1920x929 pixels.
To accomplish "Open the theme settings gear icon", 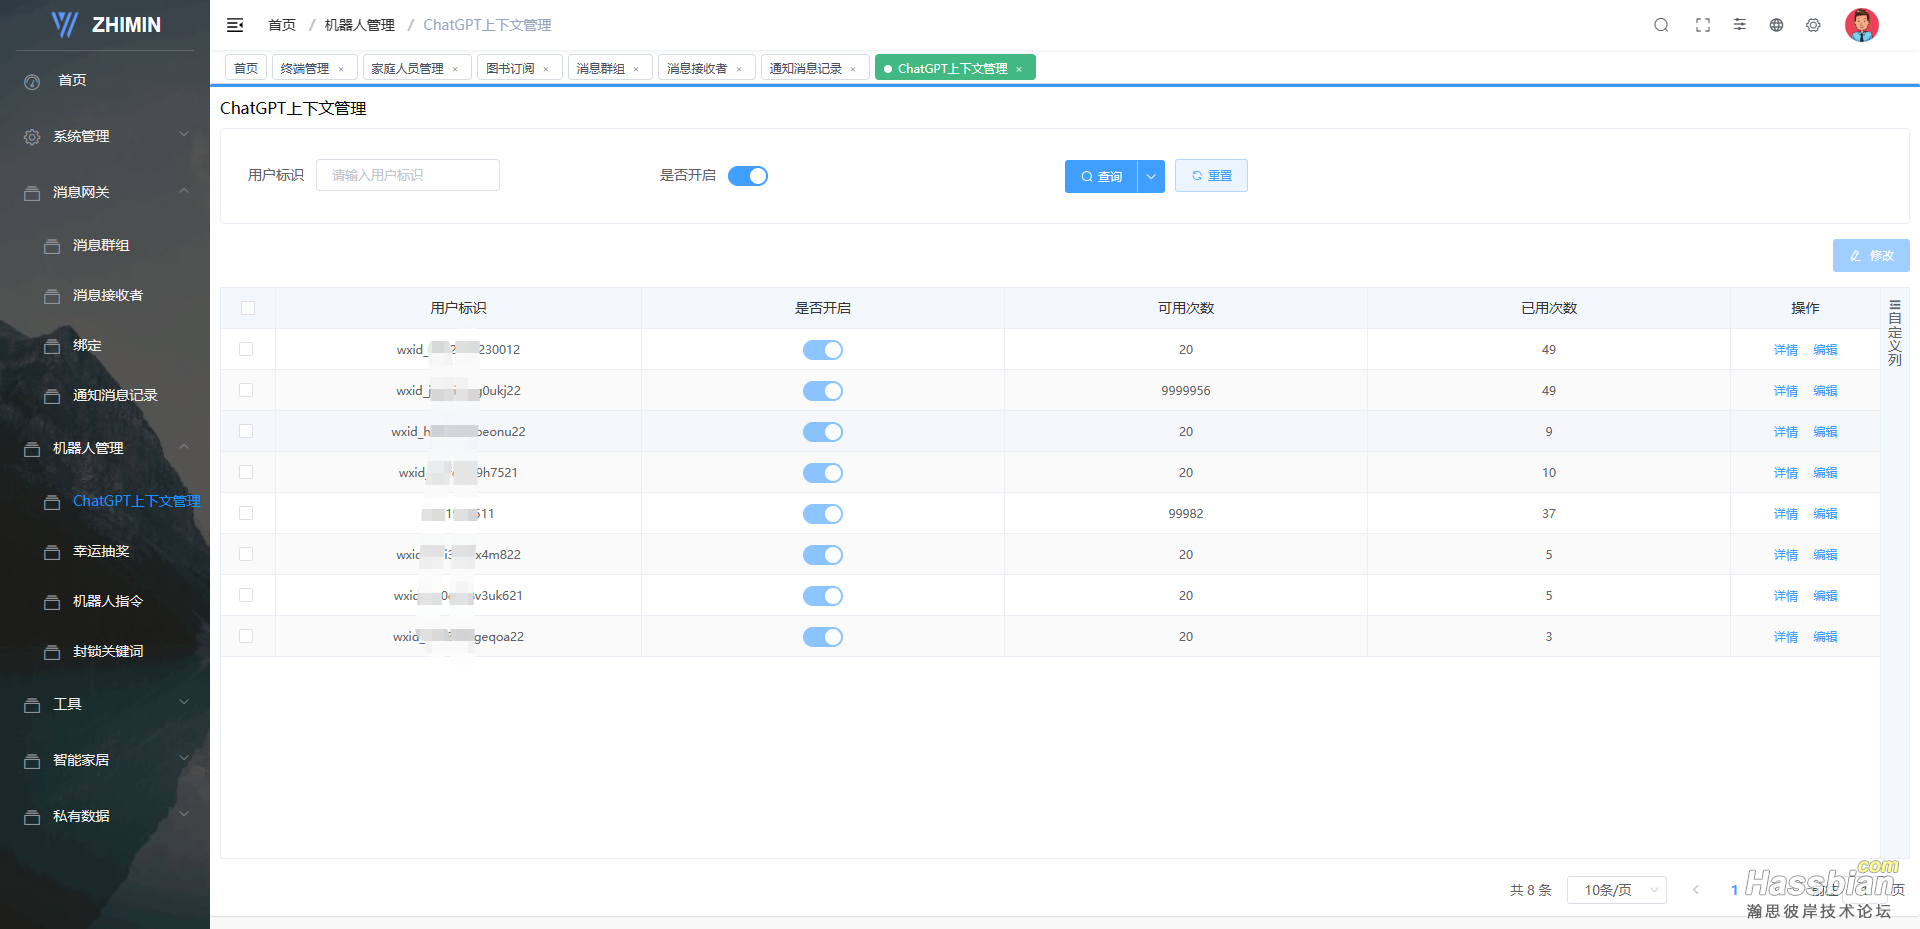I will pyautogui.click(x=1813, y=25).
